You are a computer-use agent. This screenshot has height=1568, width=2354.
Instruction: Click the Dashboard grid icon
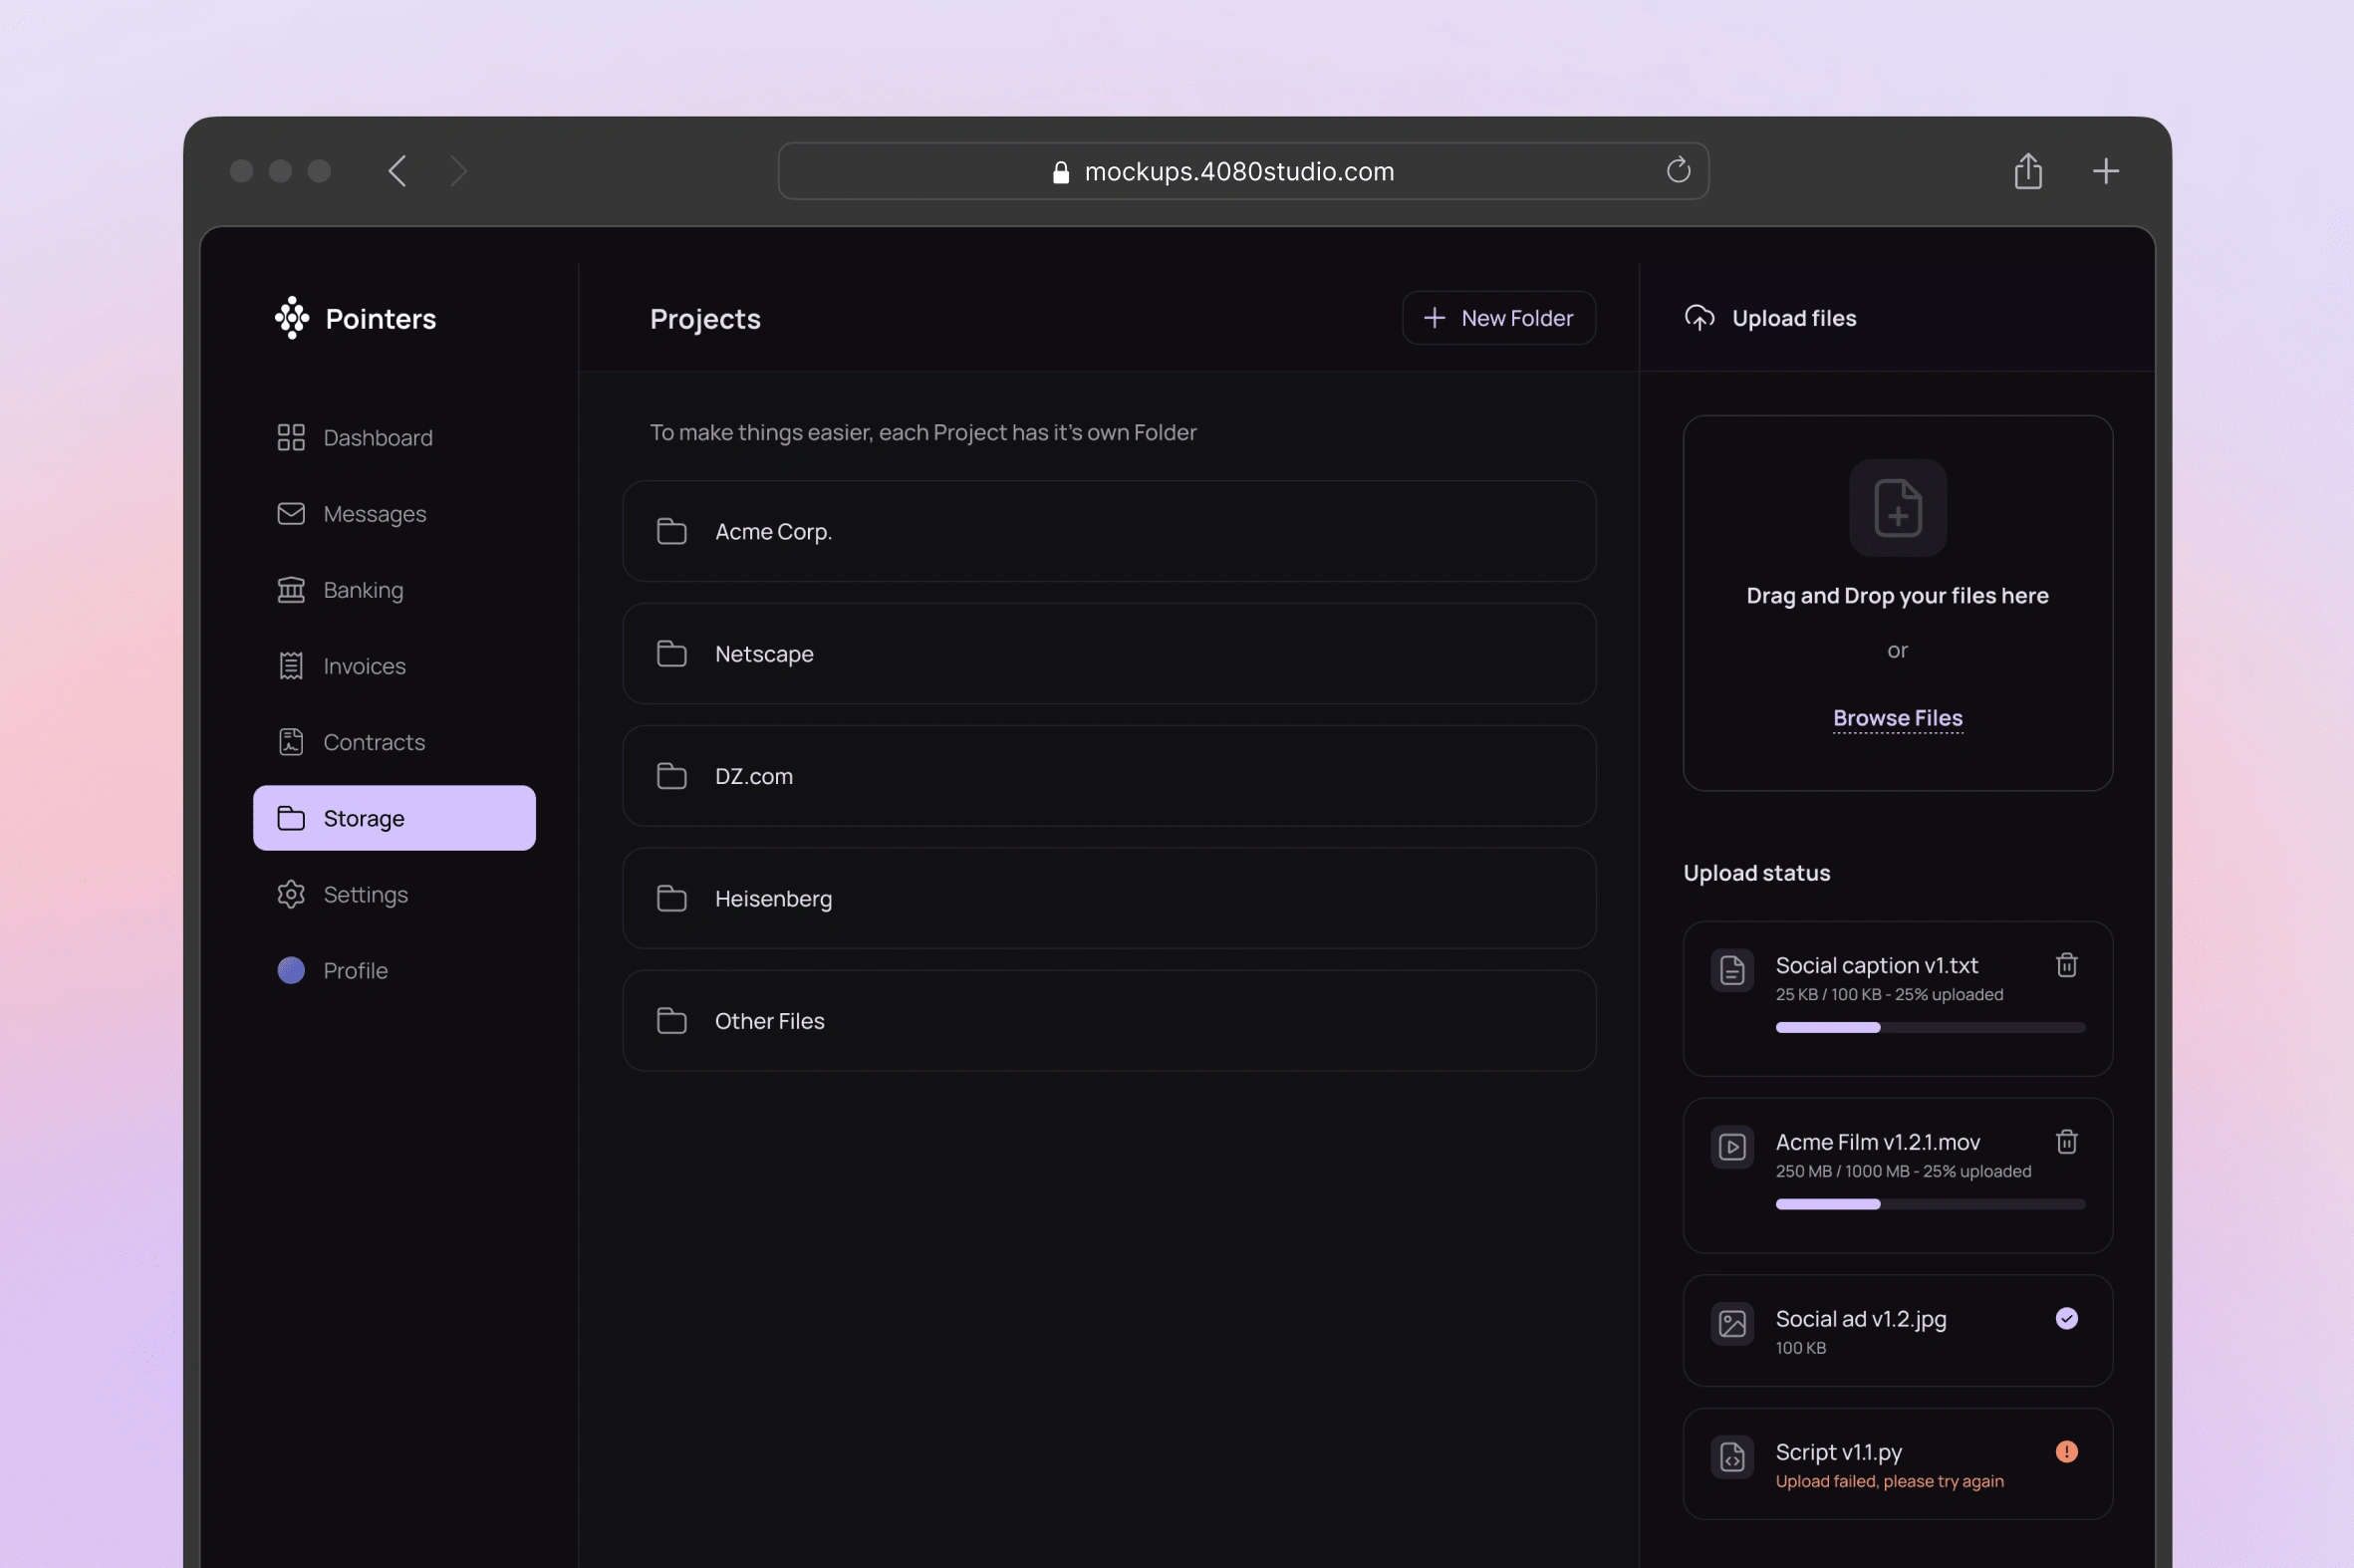[x=291, y=438]
